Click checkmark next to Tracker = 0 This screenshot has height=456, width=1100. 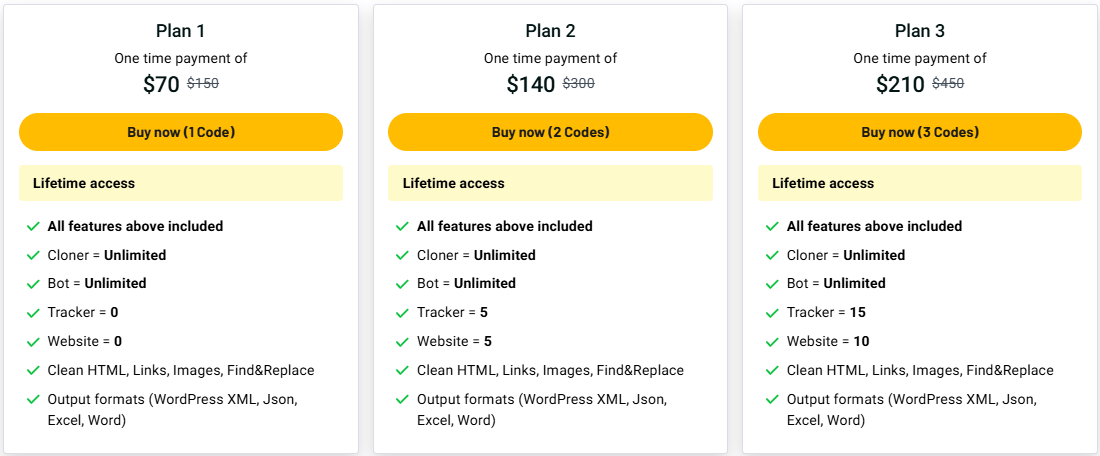point(33,313)
